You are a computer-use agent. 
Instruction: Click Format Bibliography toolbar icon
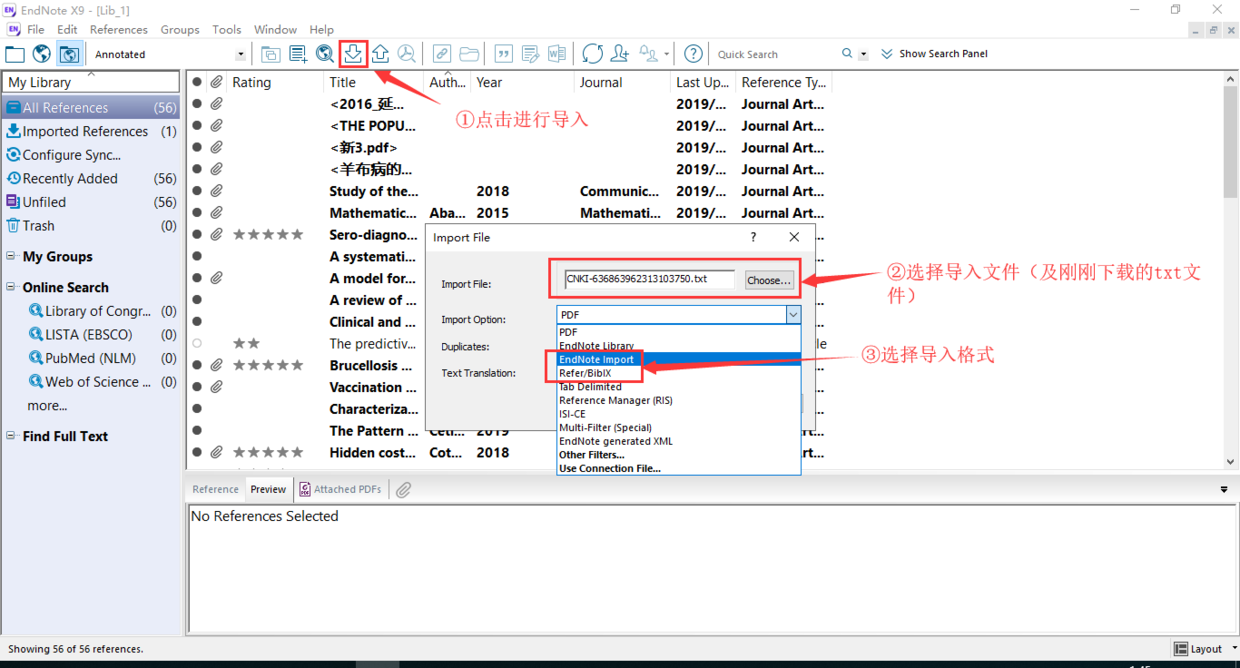(x=531, y=54)
